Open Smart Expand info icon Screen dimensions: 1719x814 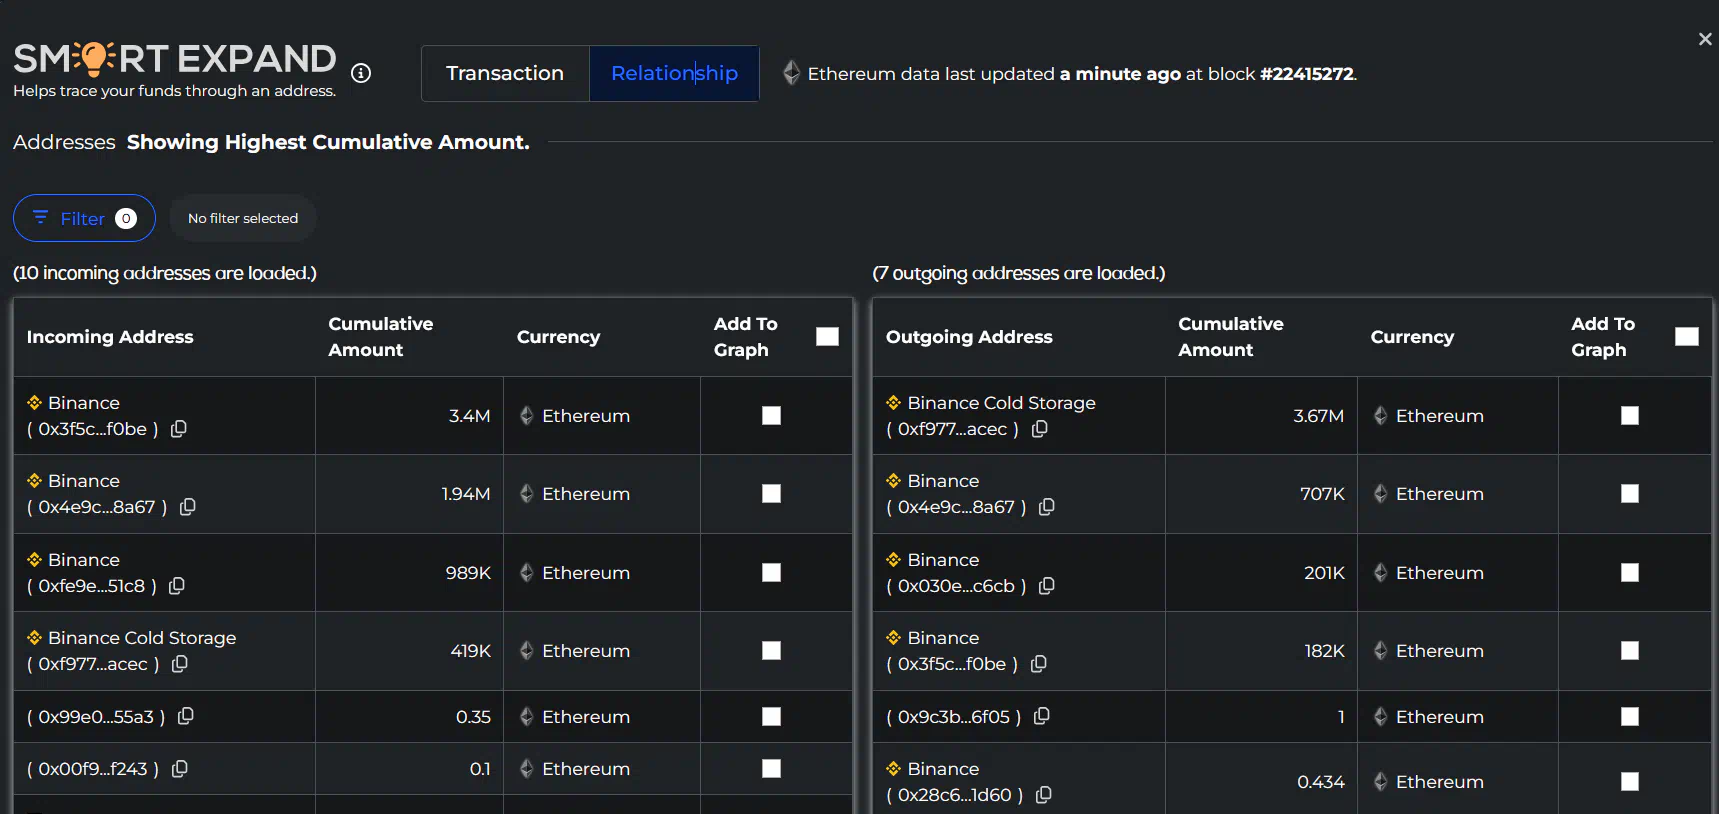pyautogui.click(x=361, y=73)
